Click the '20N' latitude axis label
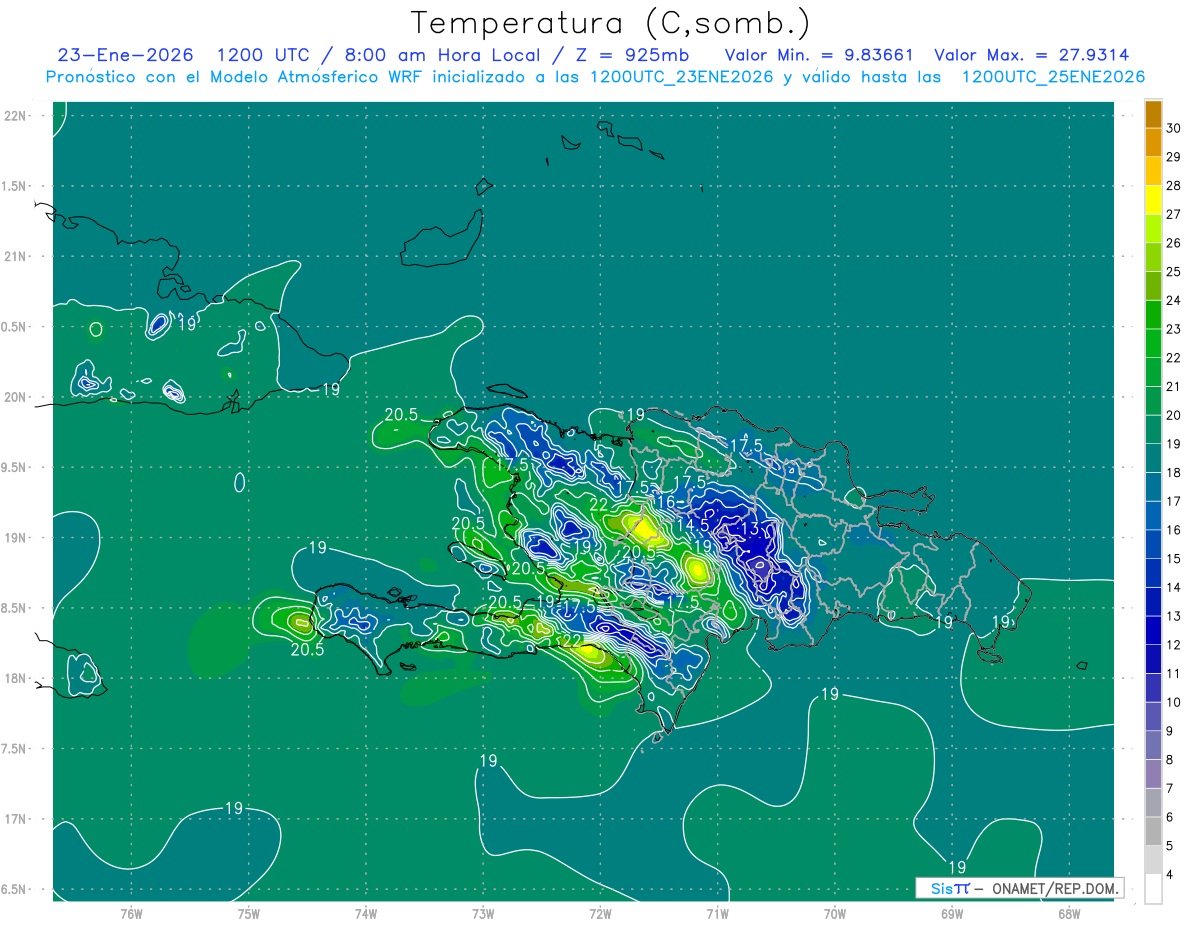Screen dimensions: 1200x927 (15, 397)
